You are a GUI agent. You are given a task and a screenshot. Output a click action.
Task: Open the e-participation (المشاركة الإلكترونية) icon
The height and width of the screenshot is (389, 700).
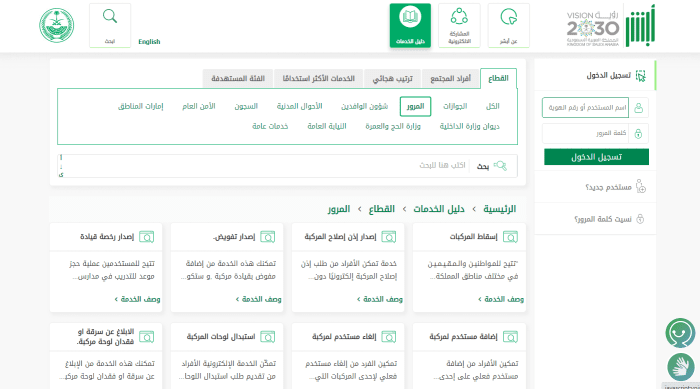tap(459, 25)
